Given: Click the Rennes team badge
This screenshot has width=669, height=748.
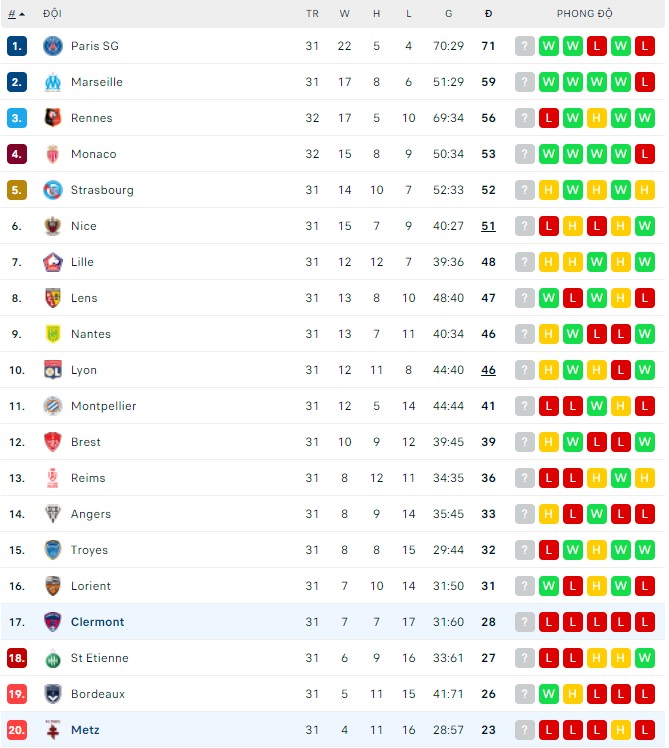Looking at the screenshot, I should click(x=53, y=118).
